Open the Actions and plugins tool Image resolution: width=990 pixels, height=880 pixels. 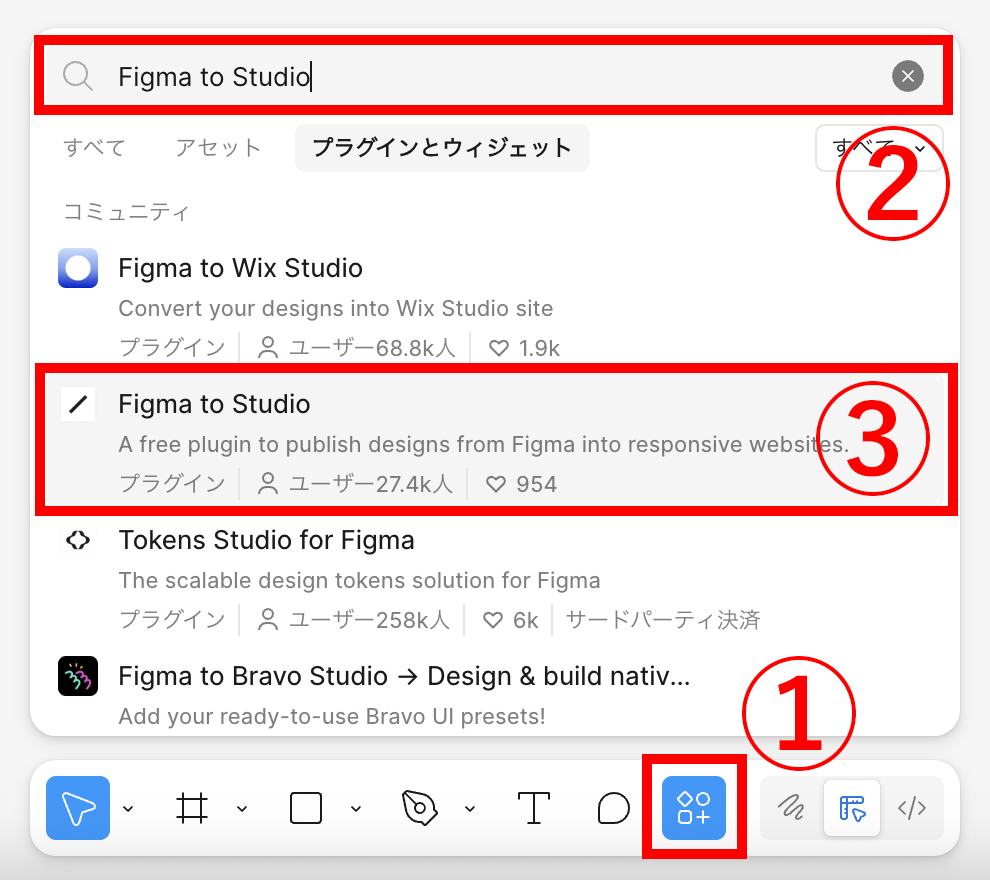tap(694, 808)
